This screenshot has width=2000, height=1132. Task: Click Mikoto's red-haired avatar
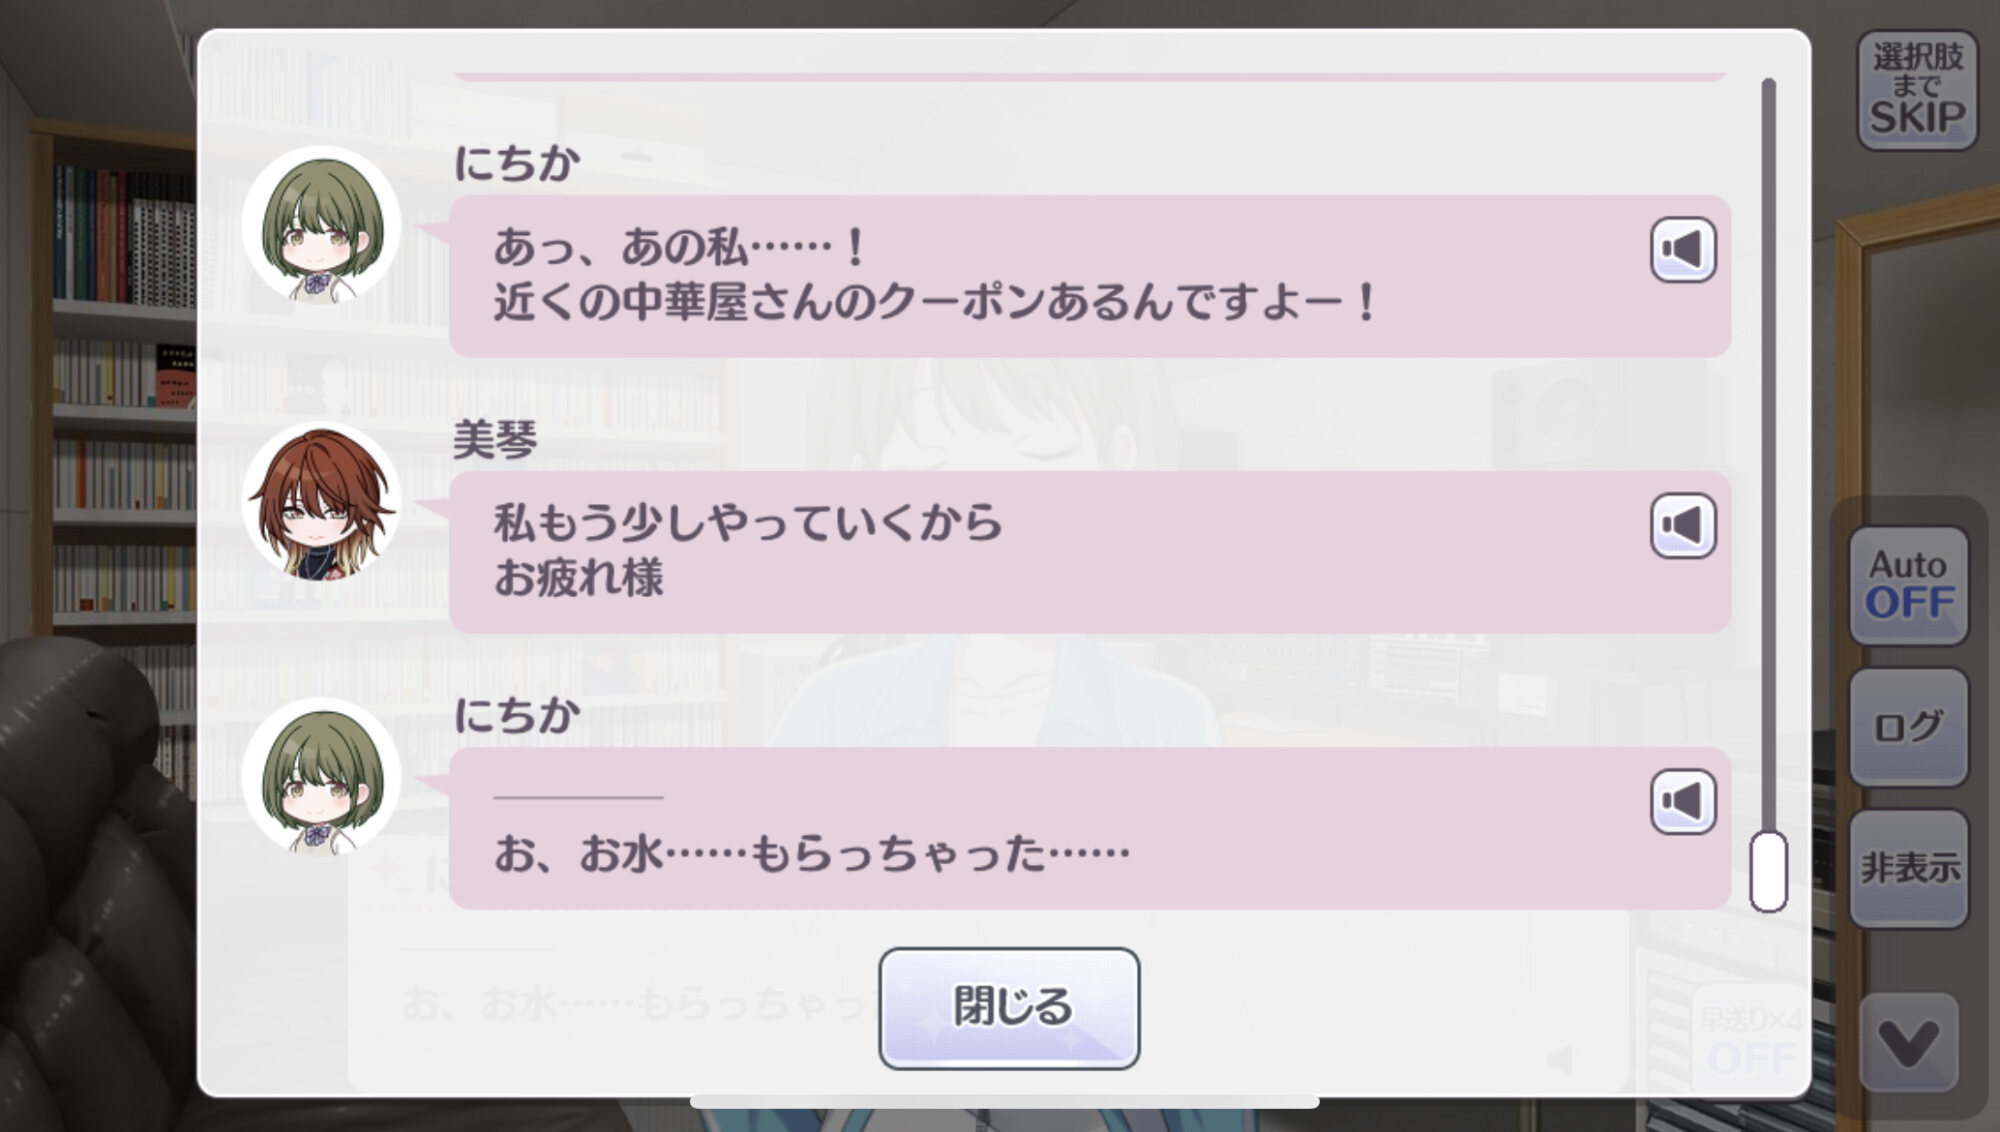(321, 500)
